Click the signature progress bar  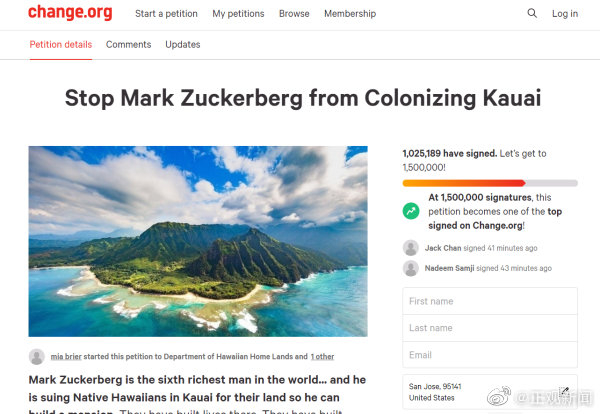click(489, 183)
